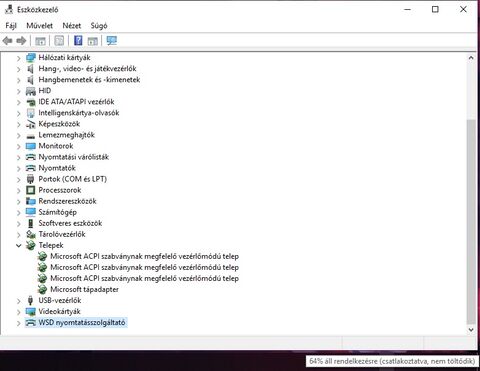Expand the USB-vezérlők node
The image size is (480, 371).
[x=19, y=301]
